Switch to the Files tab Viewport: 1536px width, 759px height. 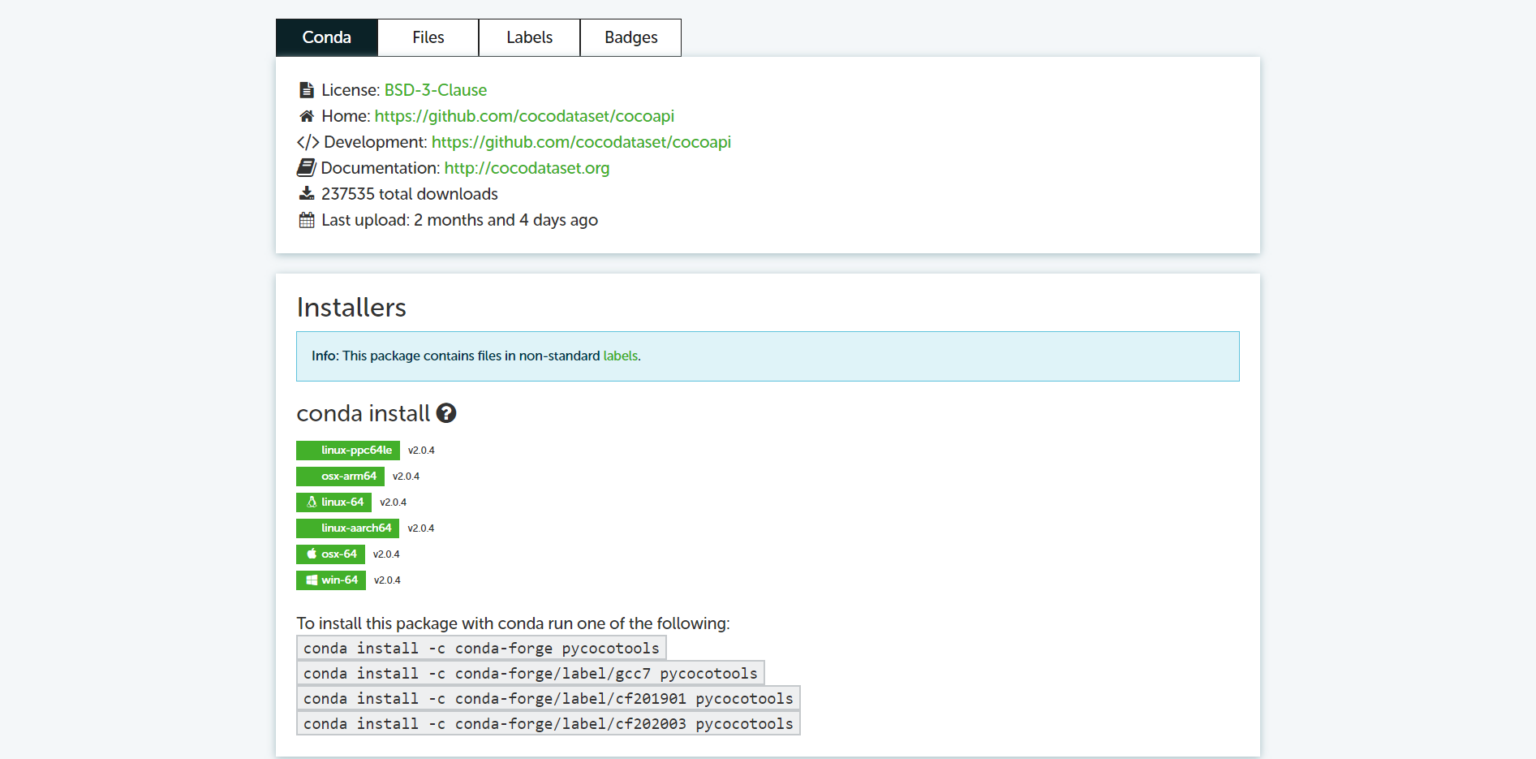point(428,37)
